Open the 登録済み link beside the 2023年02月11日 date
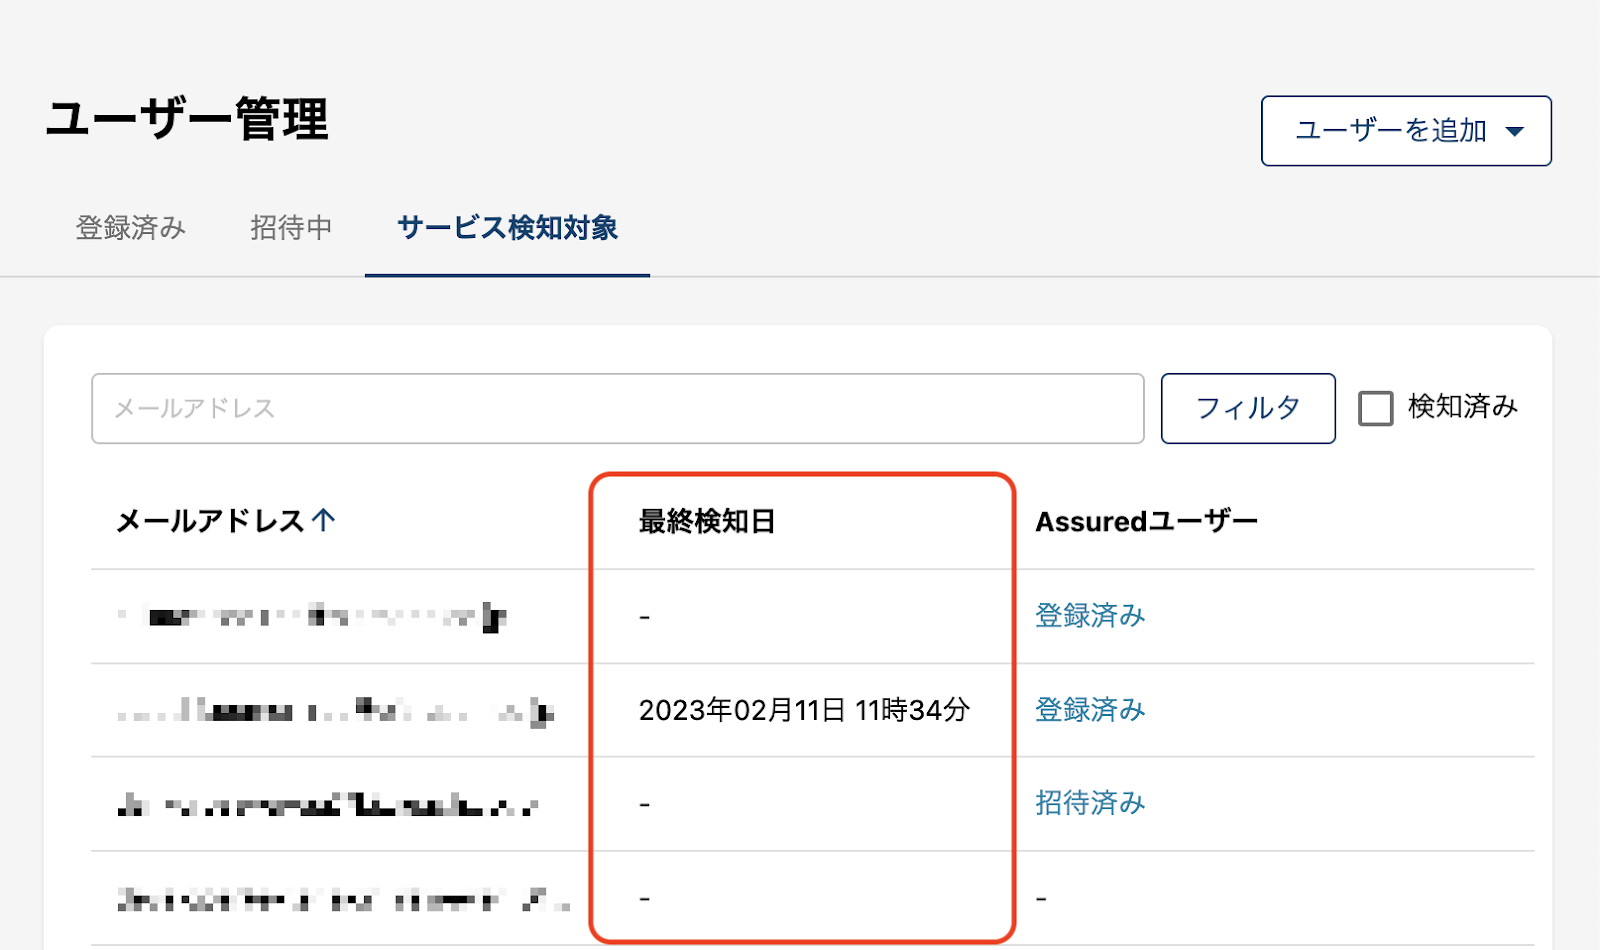This screenshot has height=950, width=1600. 1090,710
